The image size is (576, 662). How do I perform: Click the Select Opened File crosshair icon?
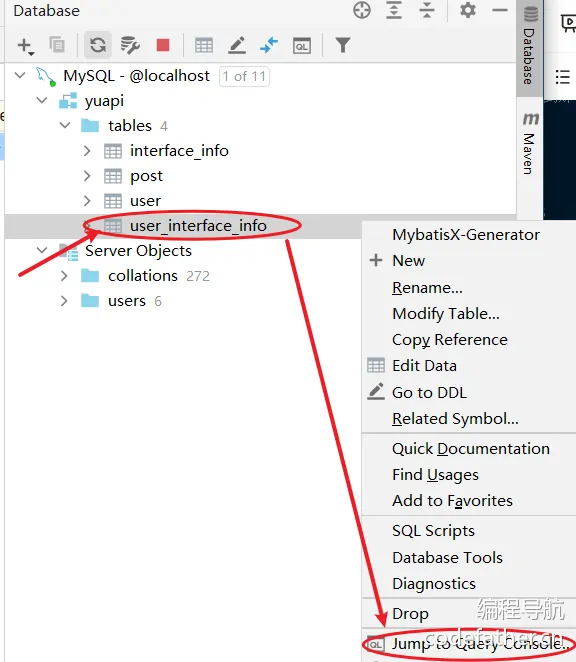point(362,10)
